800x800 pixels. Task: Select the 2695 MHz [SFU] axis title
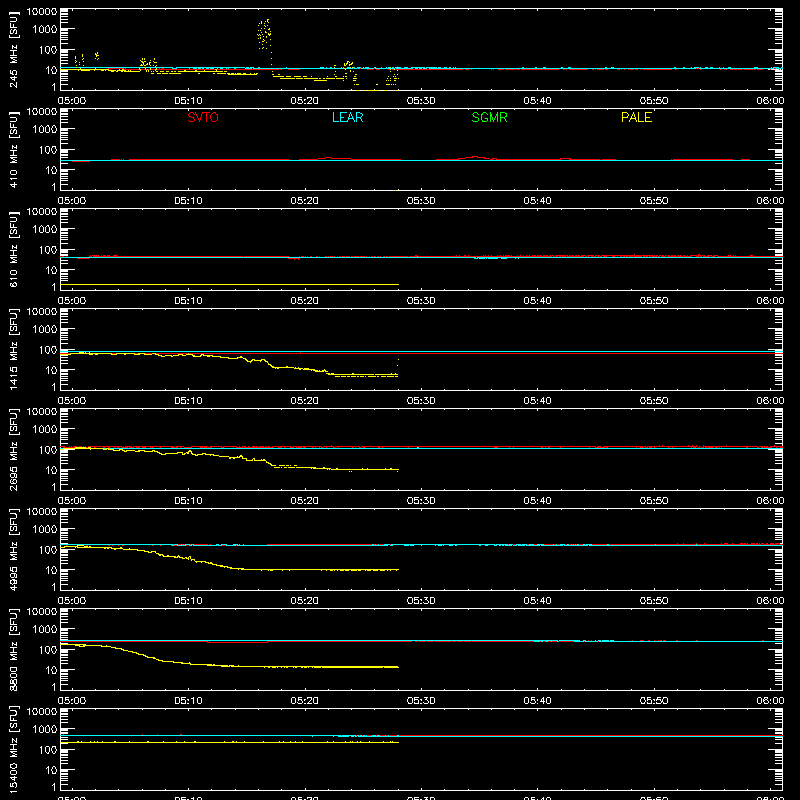click(14, 449)
